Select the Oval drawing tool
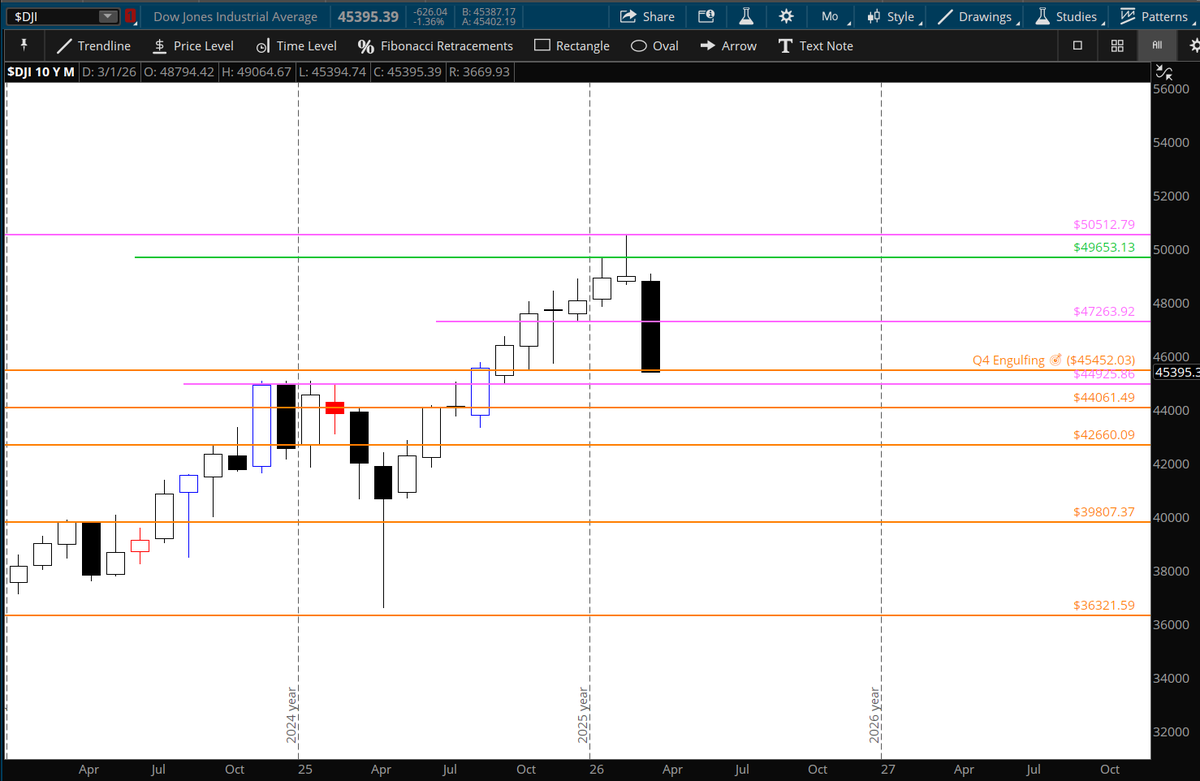Screen dimensions: 1200x781 (x=655, y=46)
